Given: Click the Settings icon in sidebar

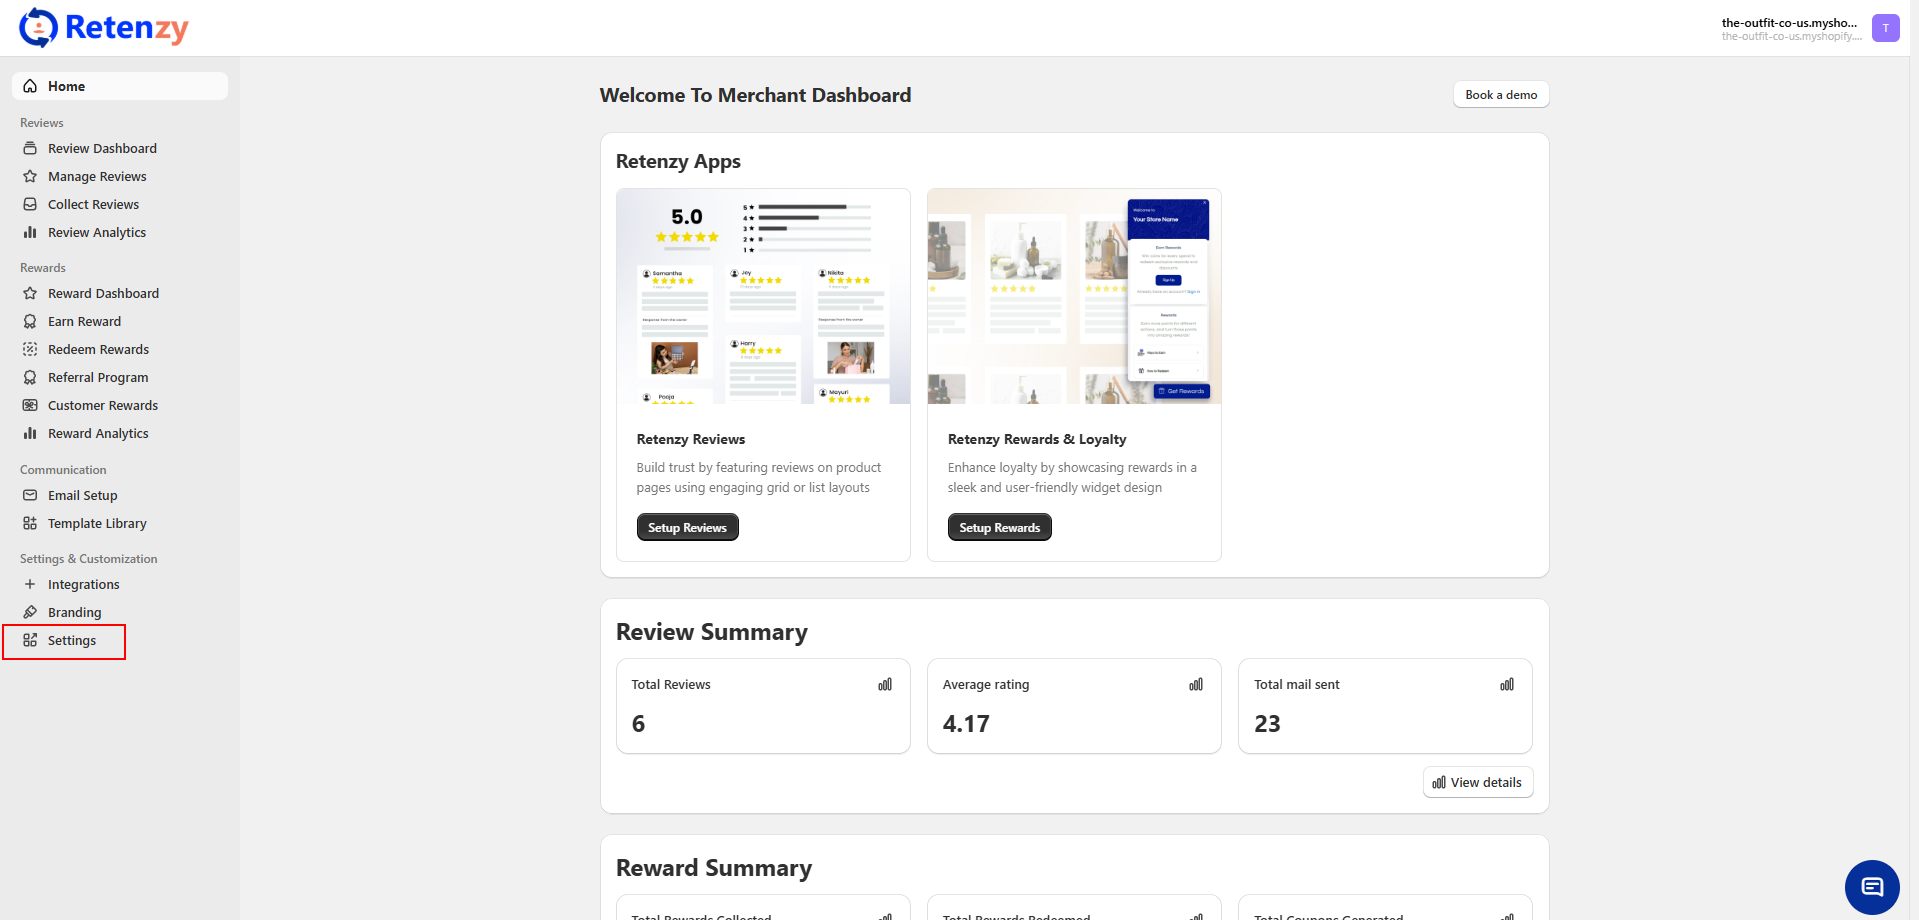Looking at the screenshot, I should coord(30,640).
